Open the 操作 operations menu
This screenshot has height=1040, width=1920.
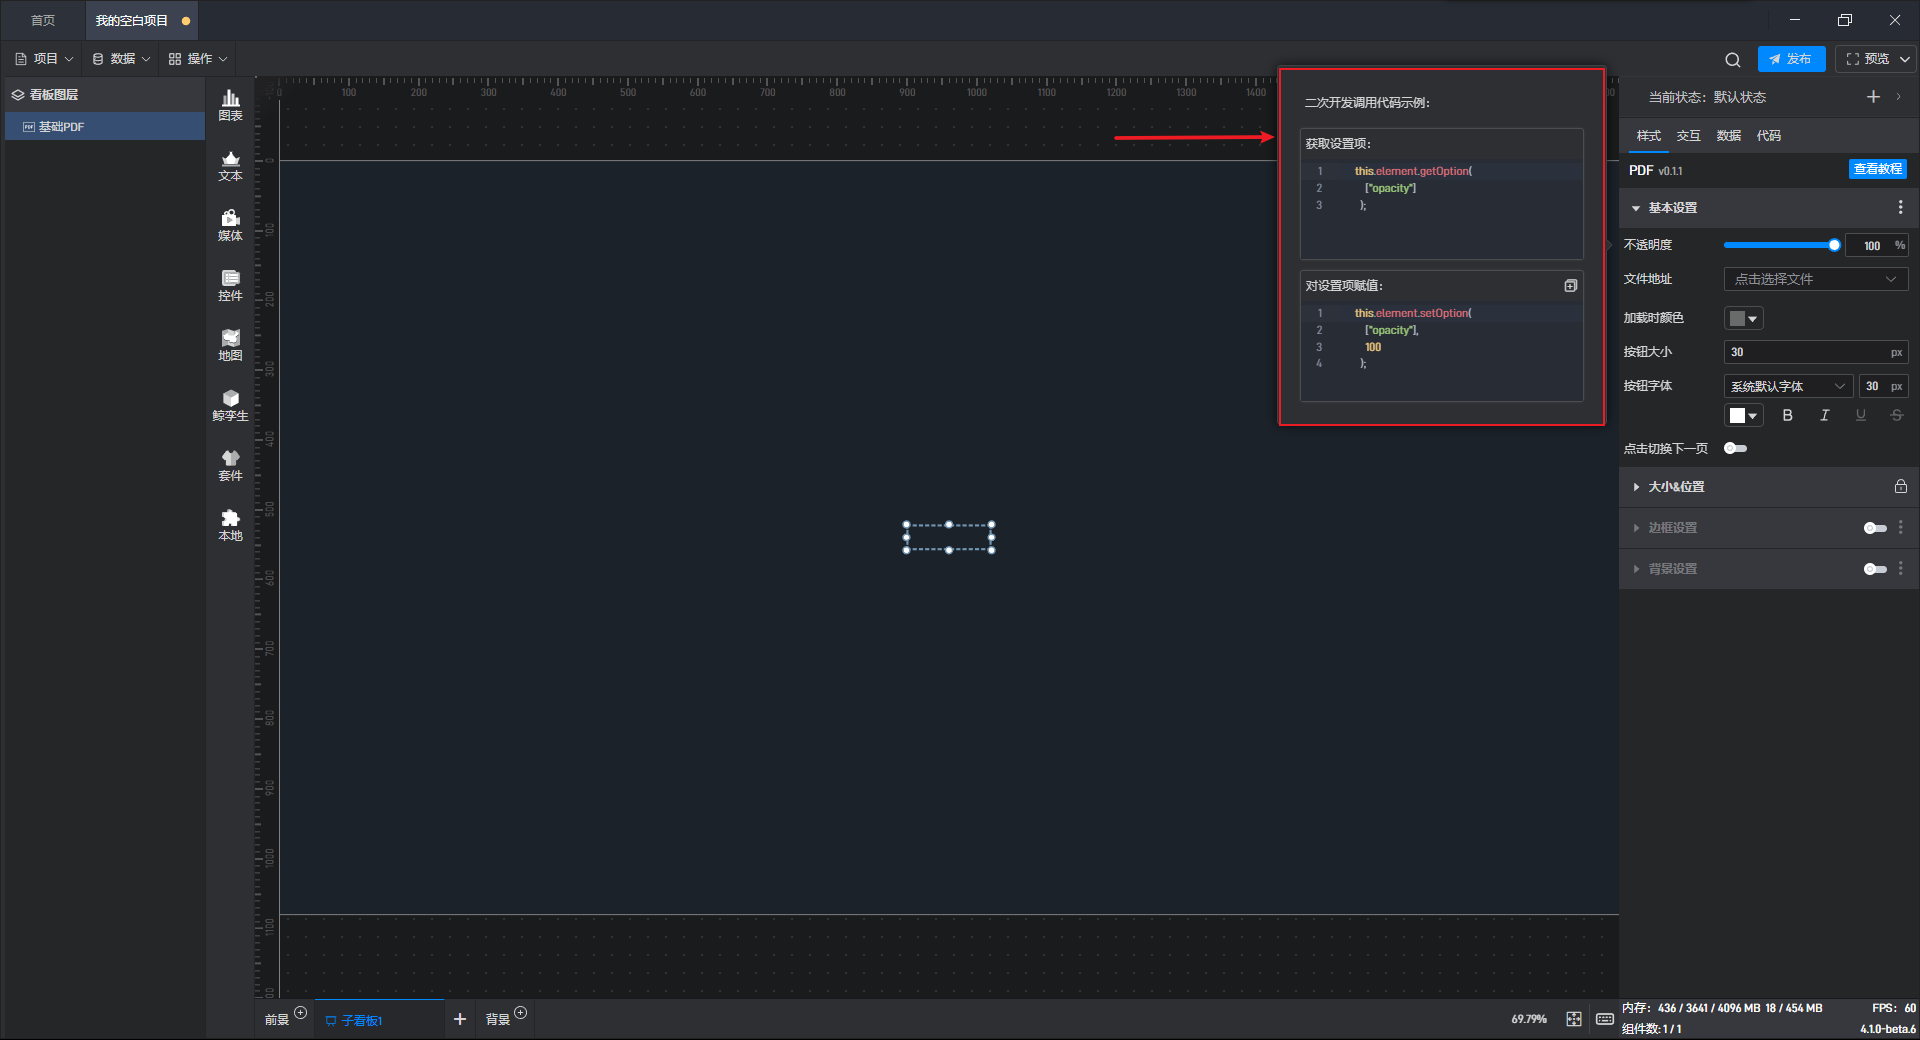[198, 59]
